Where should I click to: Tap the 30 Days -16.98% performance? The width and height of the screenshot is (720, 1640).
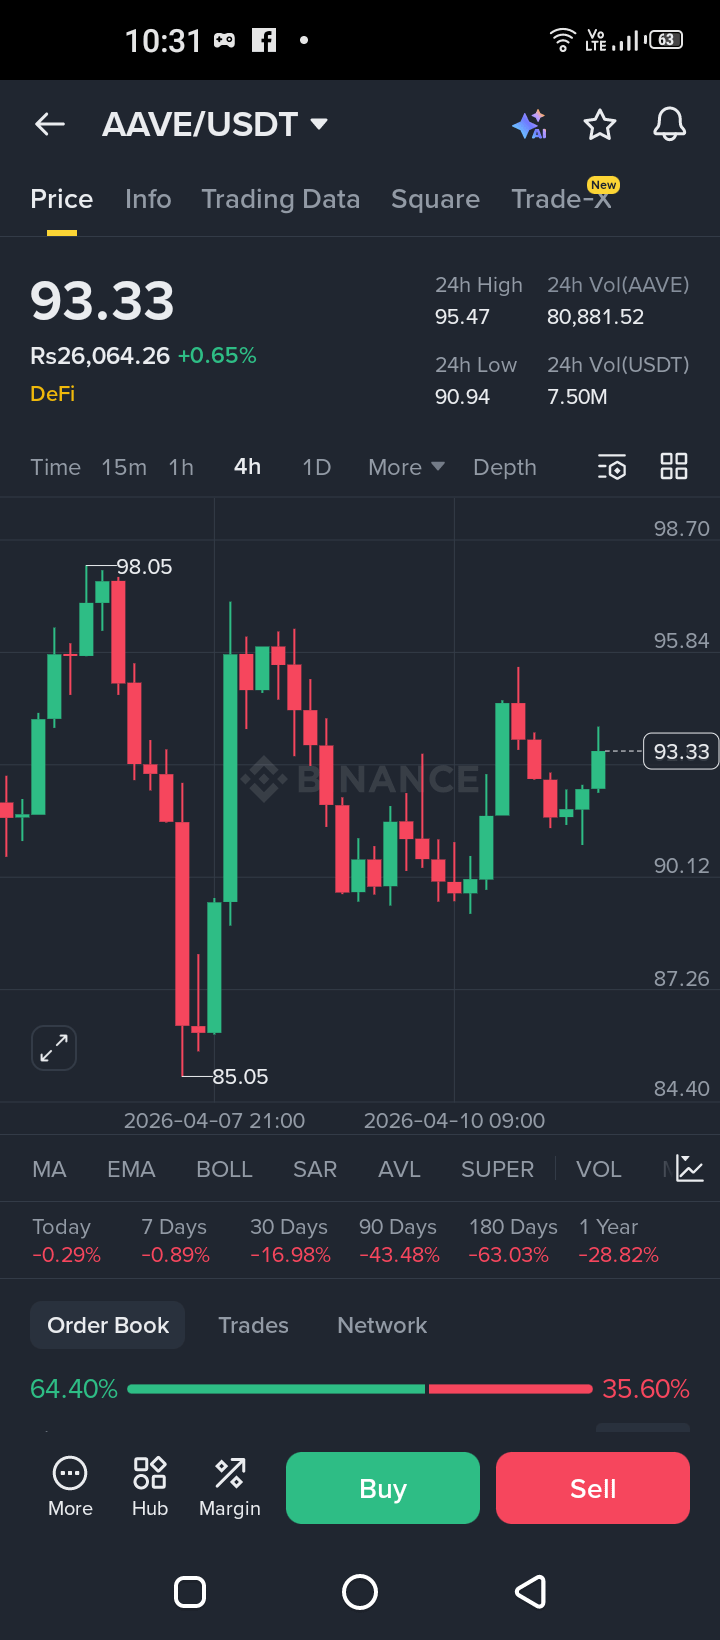[x=290, y=1241]
